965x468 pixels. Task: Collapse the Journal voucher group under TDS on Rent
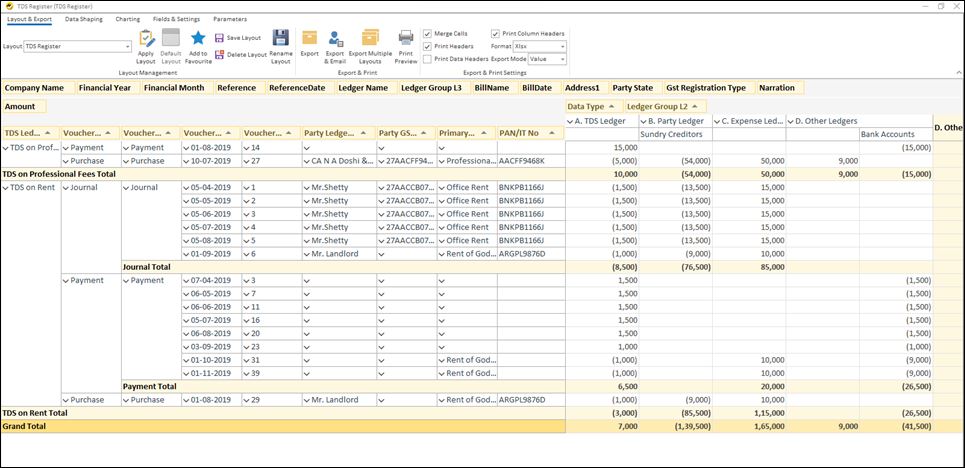pos(67,187)
